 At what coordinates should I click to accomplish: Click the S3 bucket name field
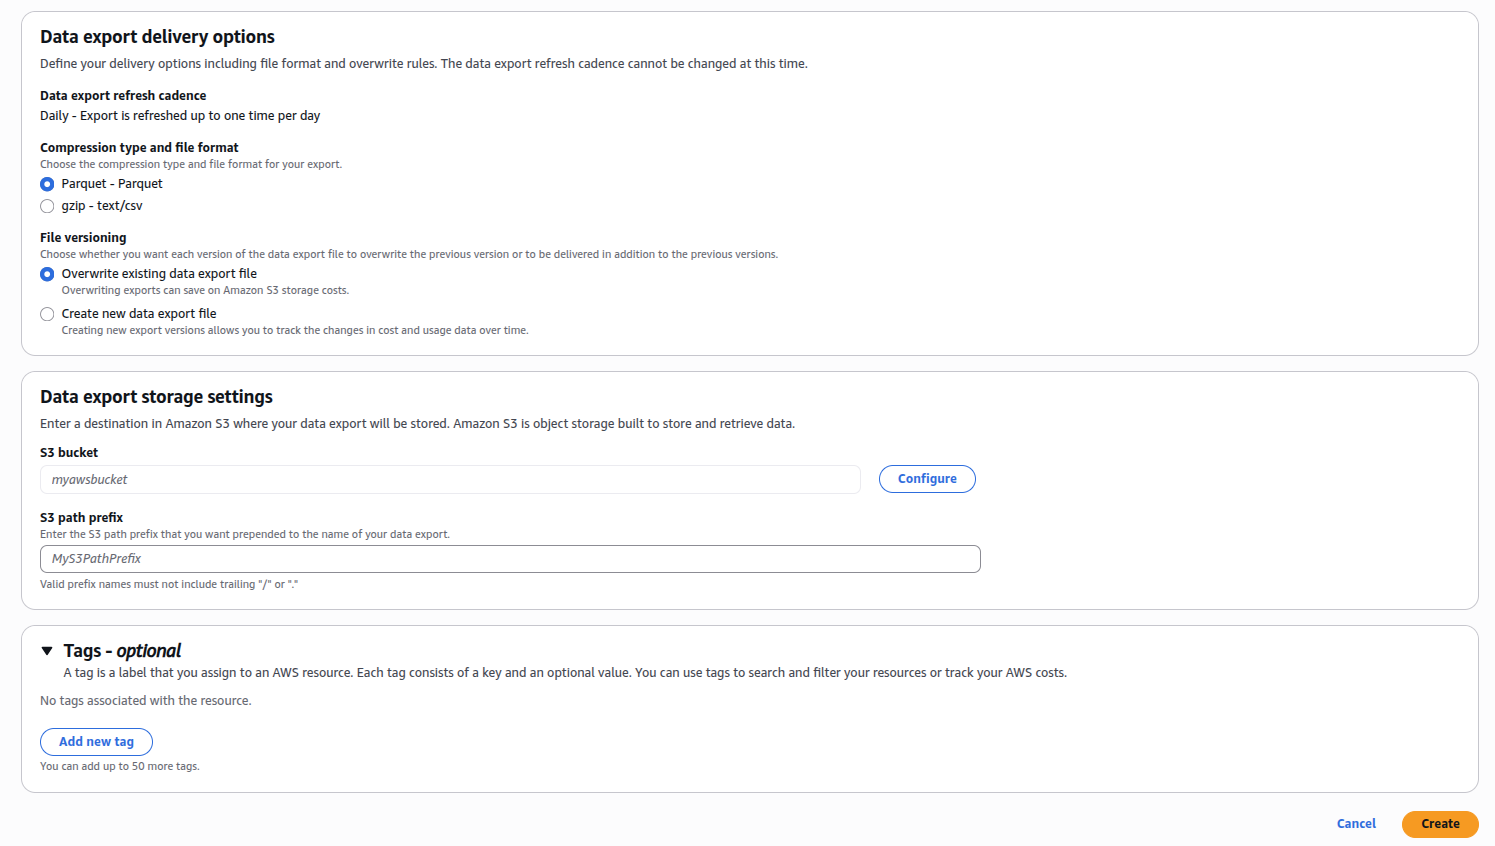tap(450, 479)
